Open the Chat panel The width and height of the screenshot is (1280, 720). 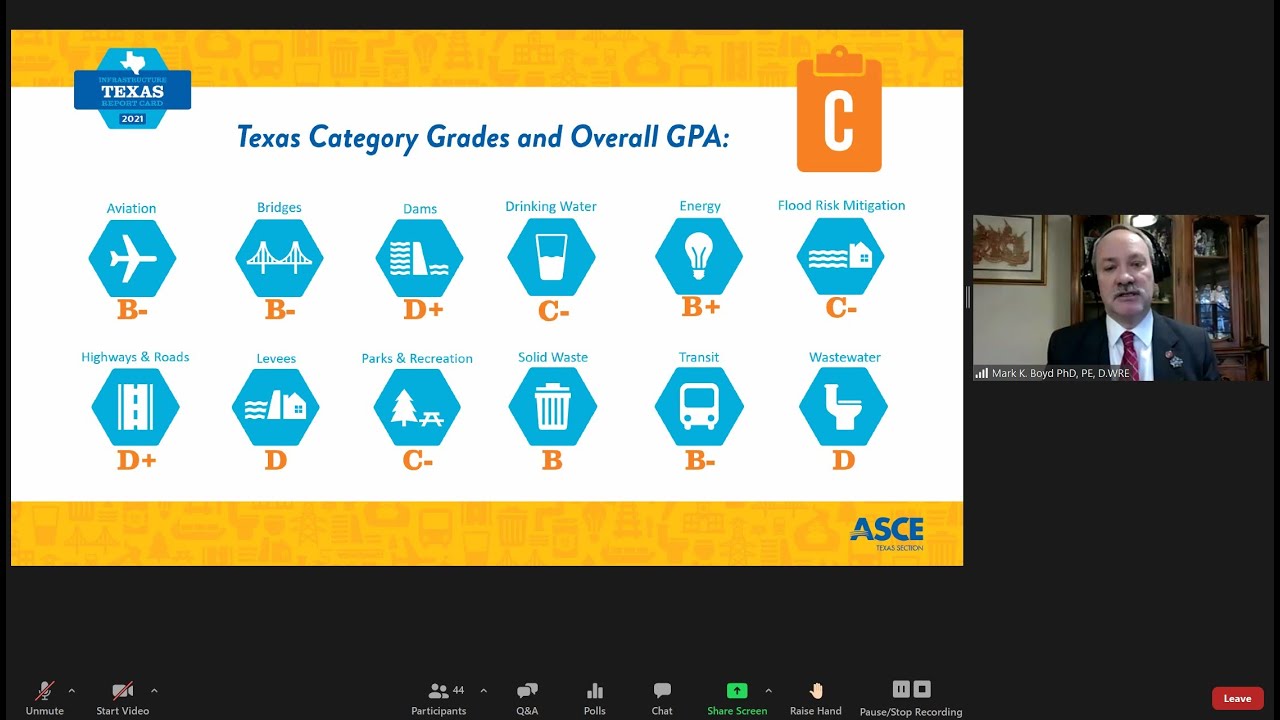point(662,697)
